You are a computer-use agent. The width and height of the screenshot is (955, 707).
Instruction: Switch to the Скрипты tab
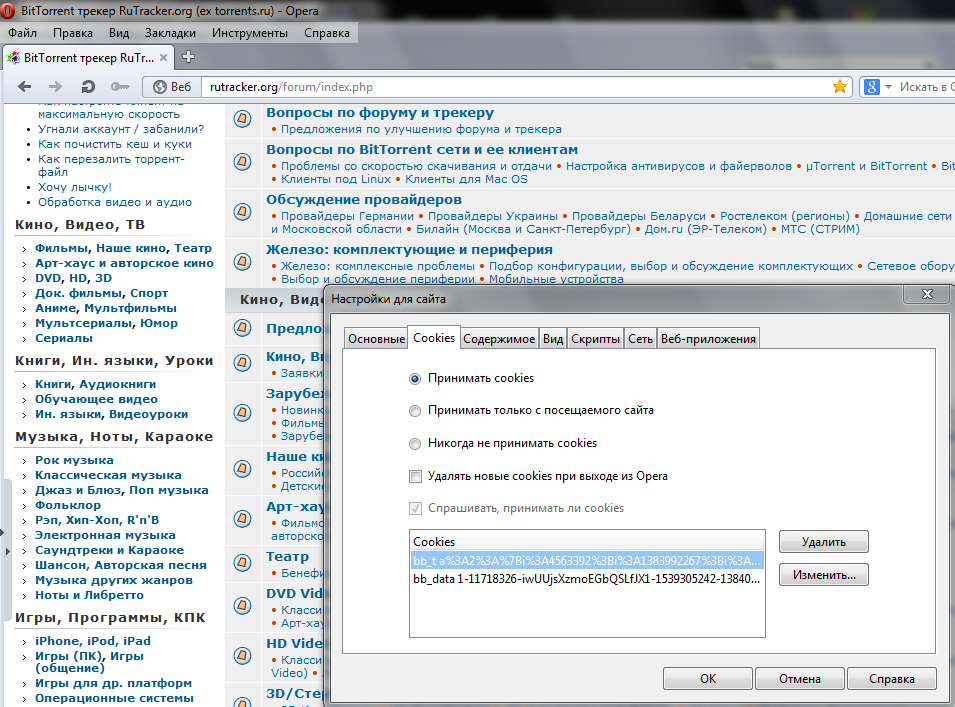coord(595,339)
